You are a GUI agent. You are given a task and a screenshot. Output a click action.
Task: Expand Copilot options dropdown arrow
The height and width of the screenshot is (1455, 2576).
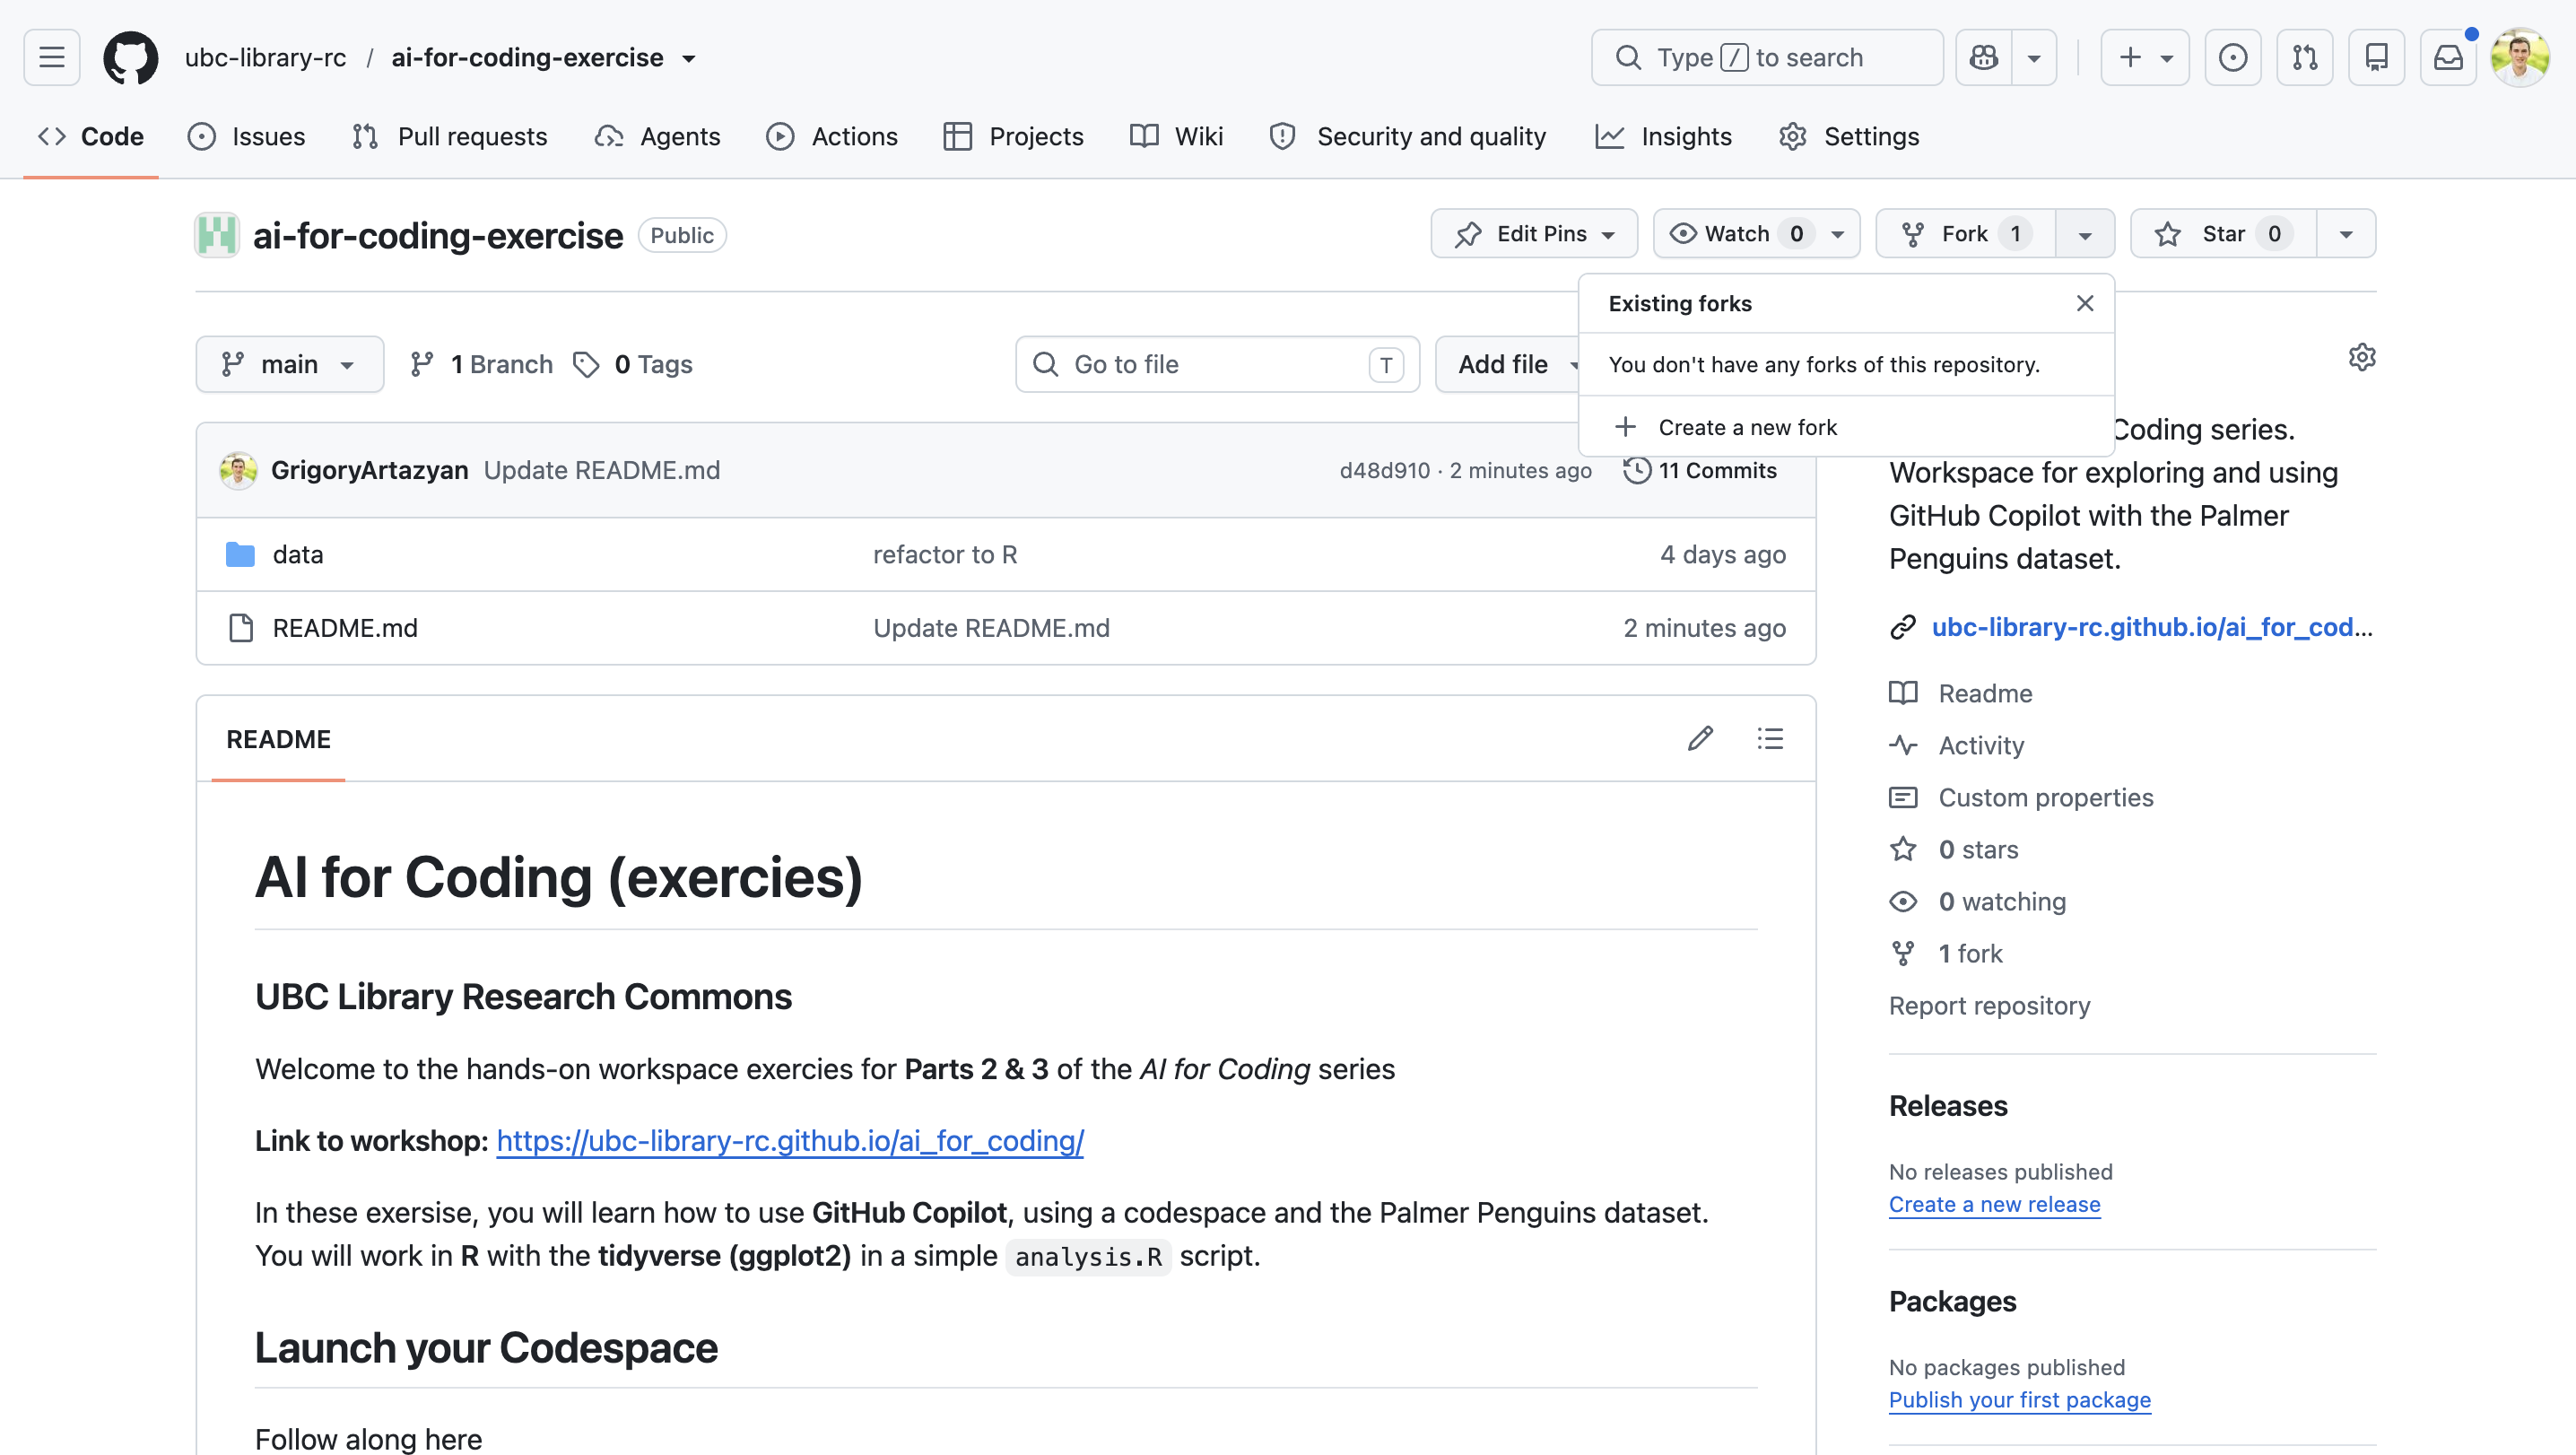(2034, 57)
